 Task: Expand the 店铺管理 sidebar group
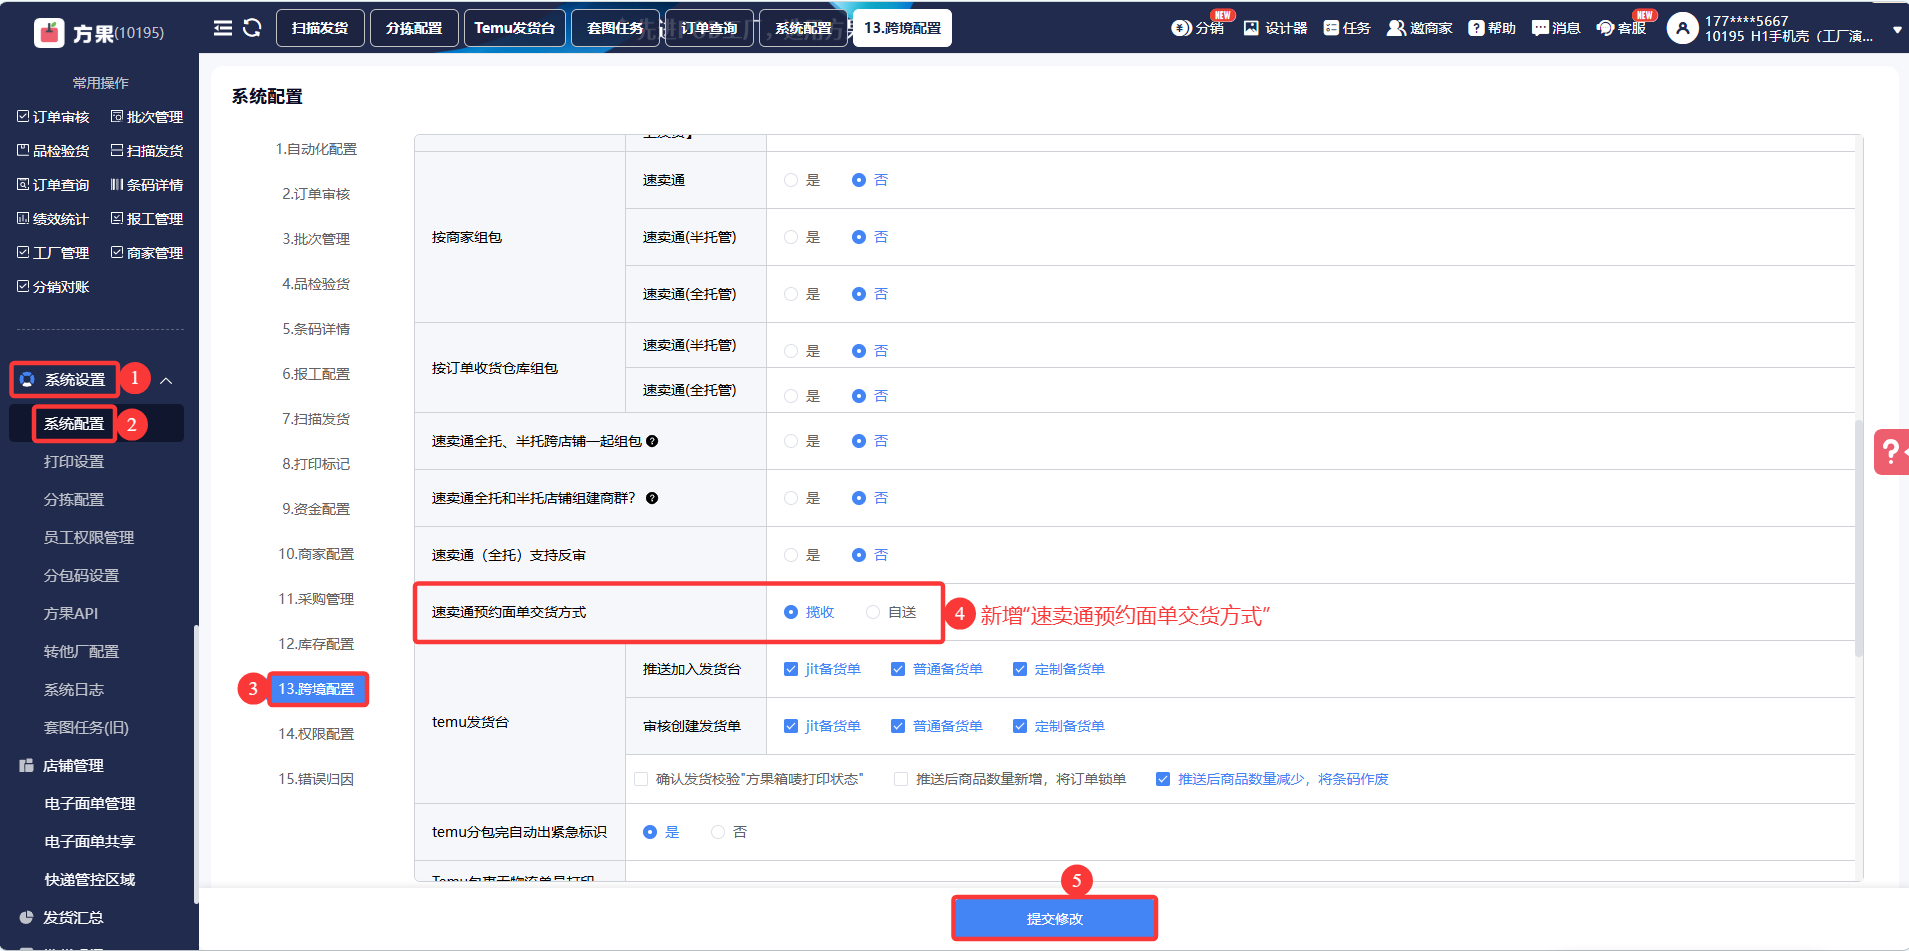tap(73, 766)
